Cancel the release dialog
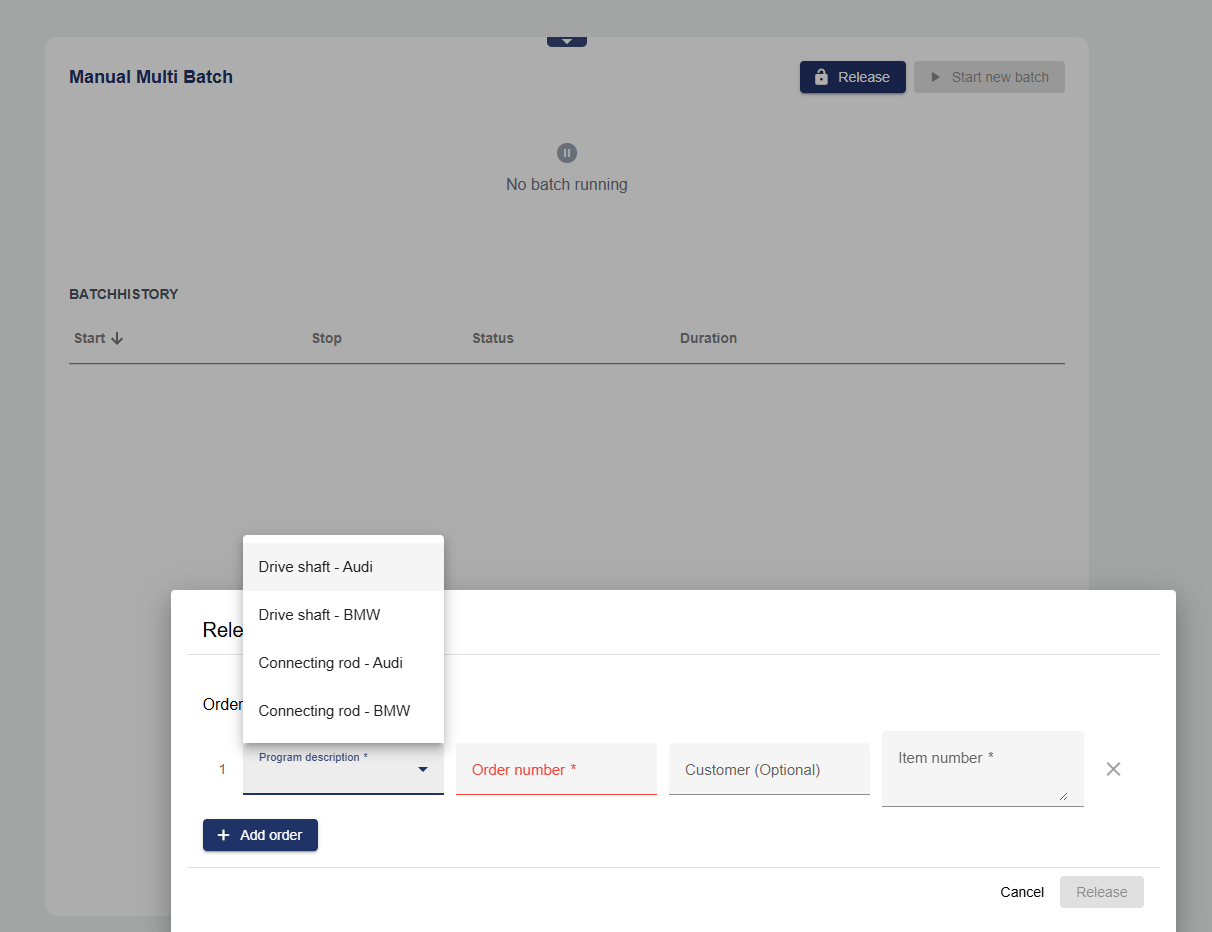The image size is (1212, 932). pyautogui.click(x=1022, y=892)
